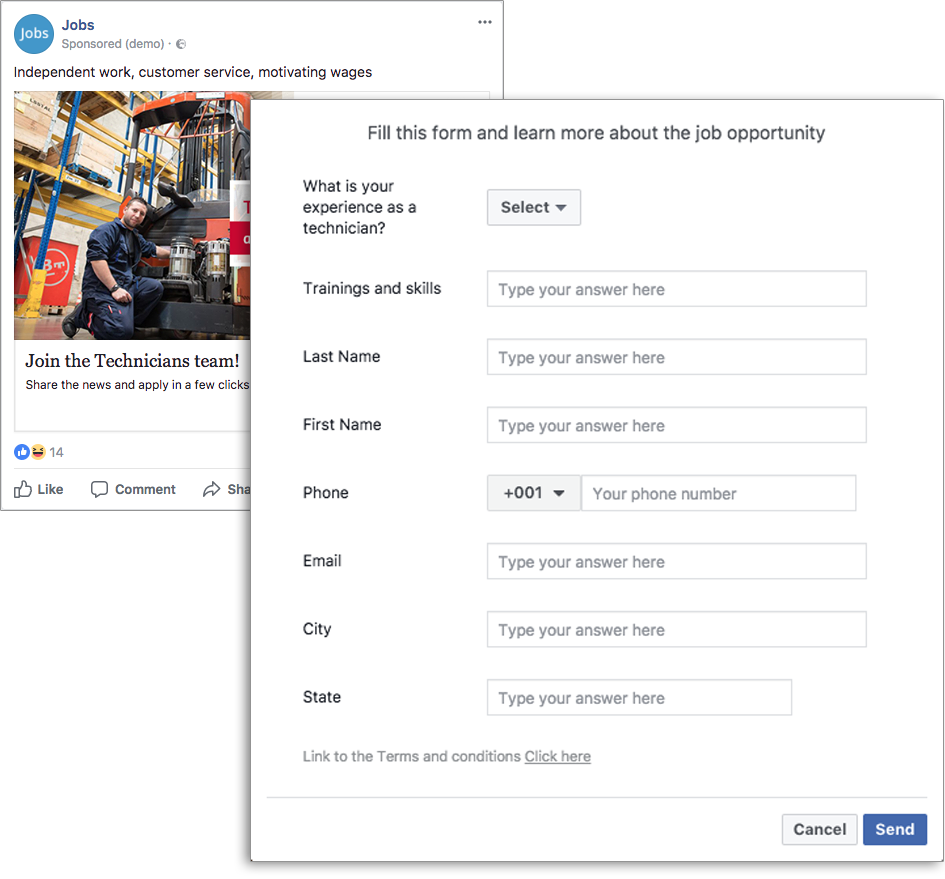Click the Like thumbs-up icon
945x879 pixels.
point(23,489)
